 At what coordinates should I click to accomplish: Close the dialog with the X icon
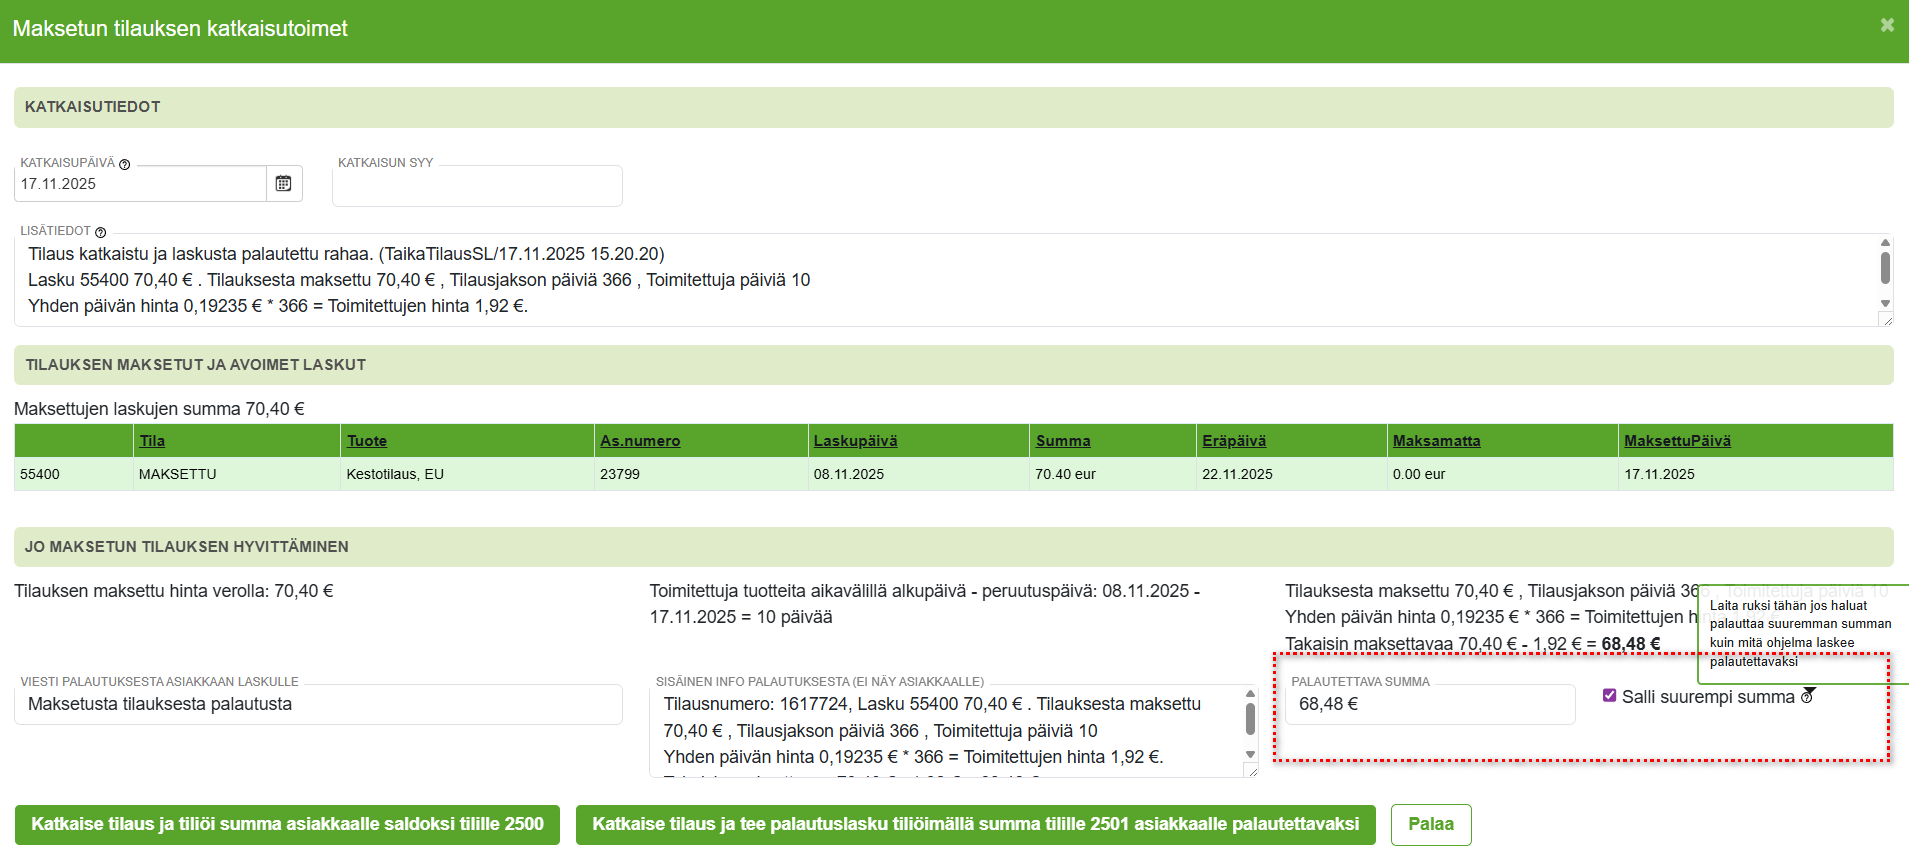click(x=1886, y=25)
